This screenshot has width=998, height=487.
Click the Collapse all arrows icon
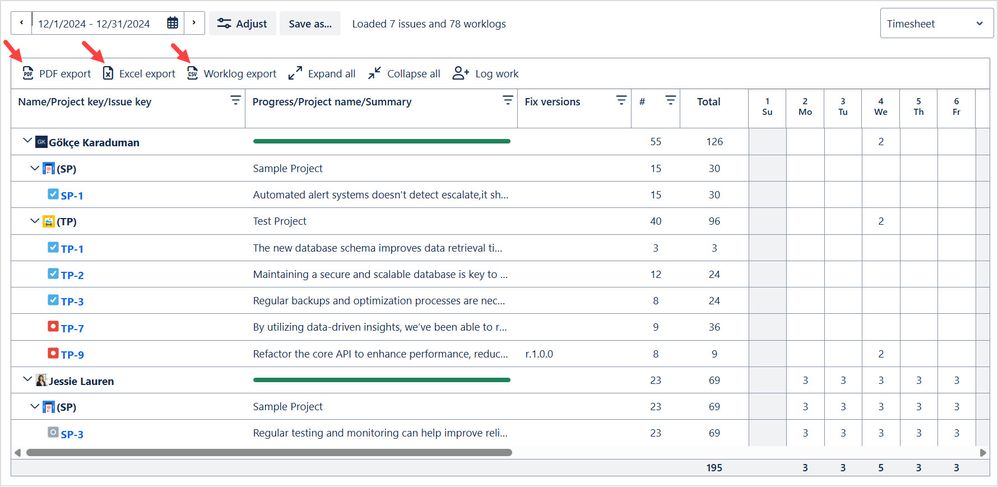375,74
